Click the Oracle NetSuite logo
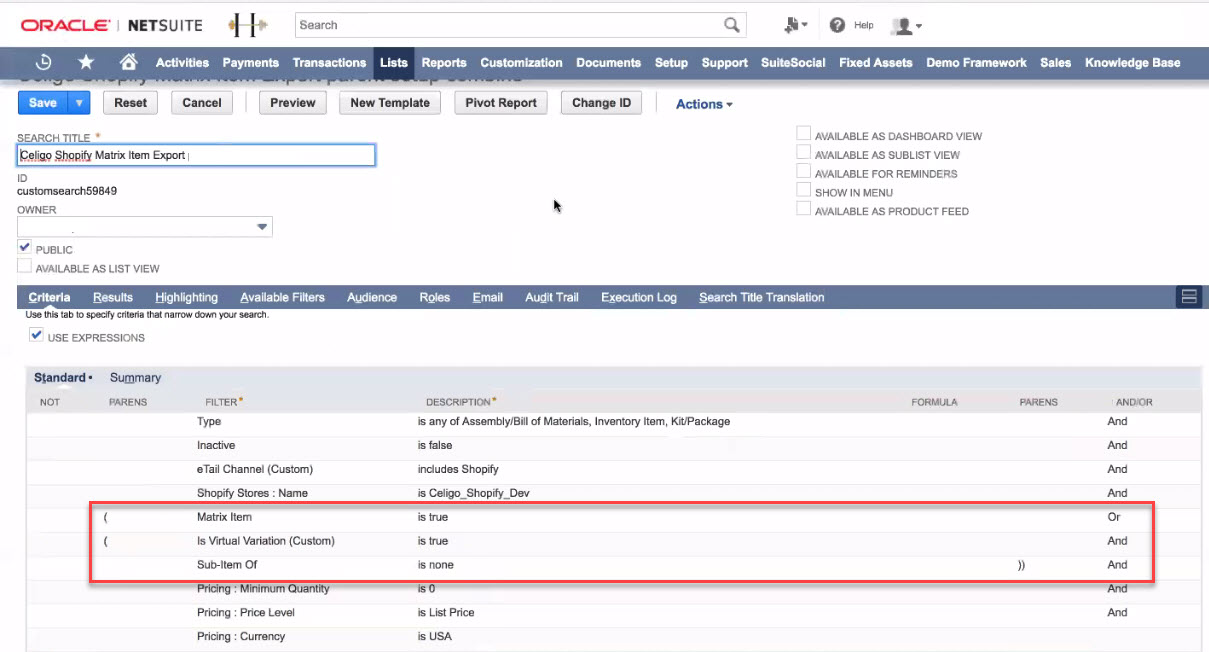Image resolution: width=1209 pixels, height=652 pixels. pyautogui.click(x=111, y=25)
